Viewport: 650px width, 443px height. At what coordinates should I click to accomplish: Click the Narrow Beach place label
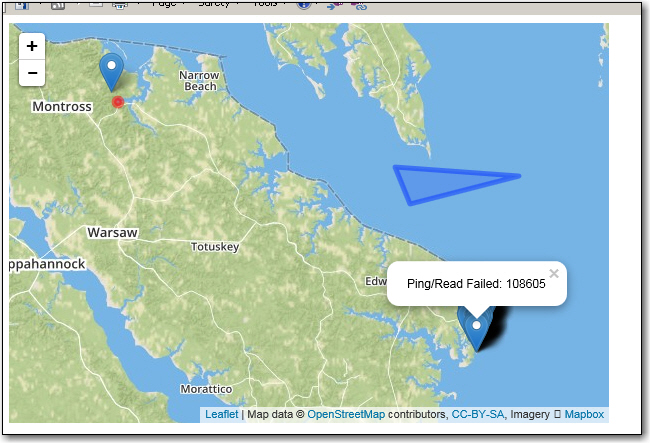[x=199, y=81]
